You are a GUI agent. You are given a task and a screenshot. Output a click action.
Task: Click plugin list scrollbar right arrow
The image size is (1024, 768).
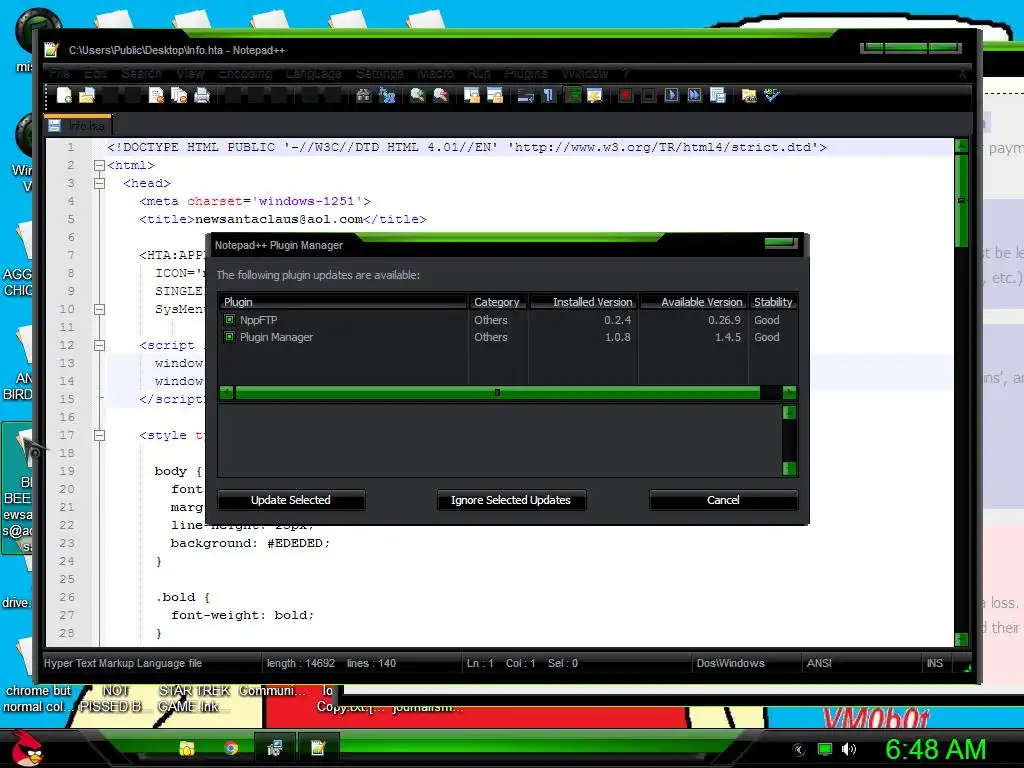coord(789,392)
